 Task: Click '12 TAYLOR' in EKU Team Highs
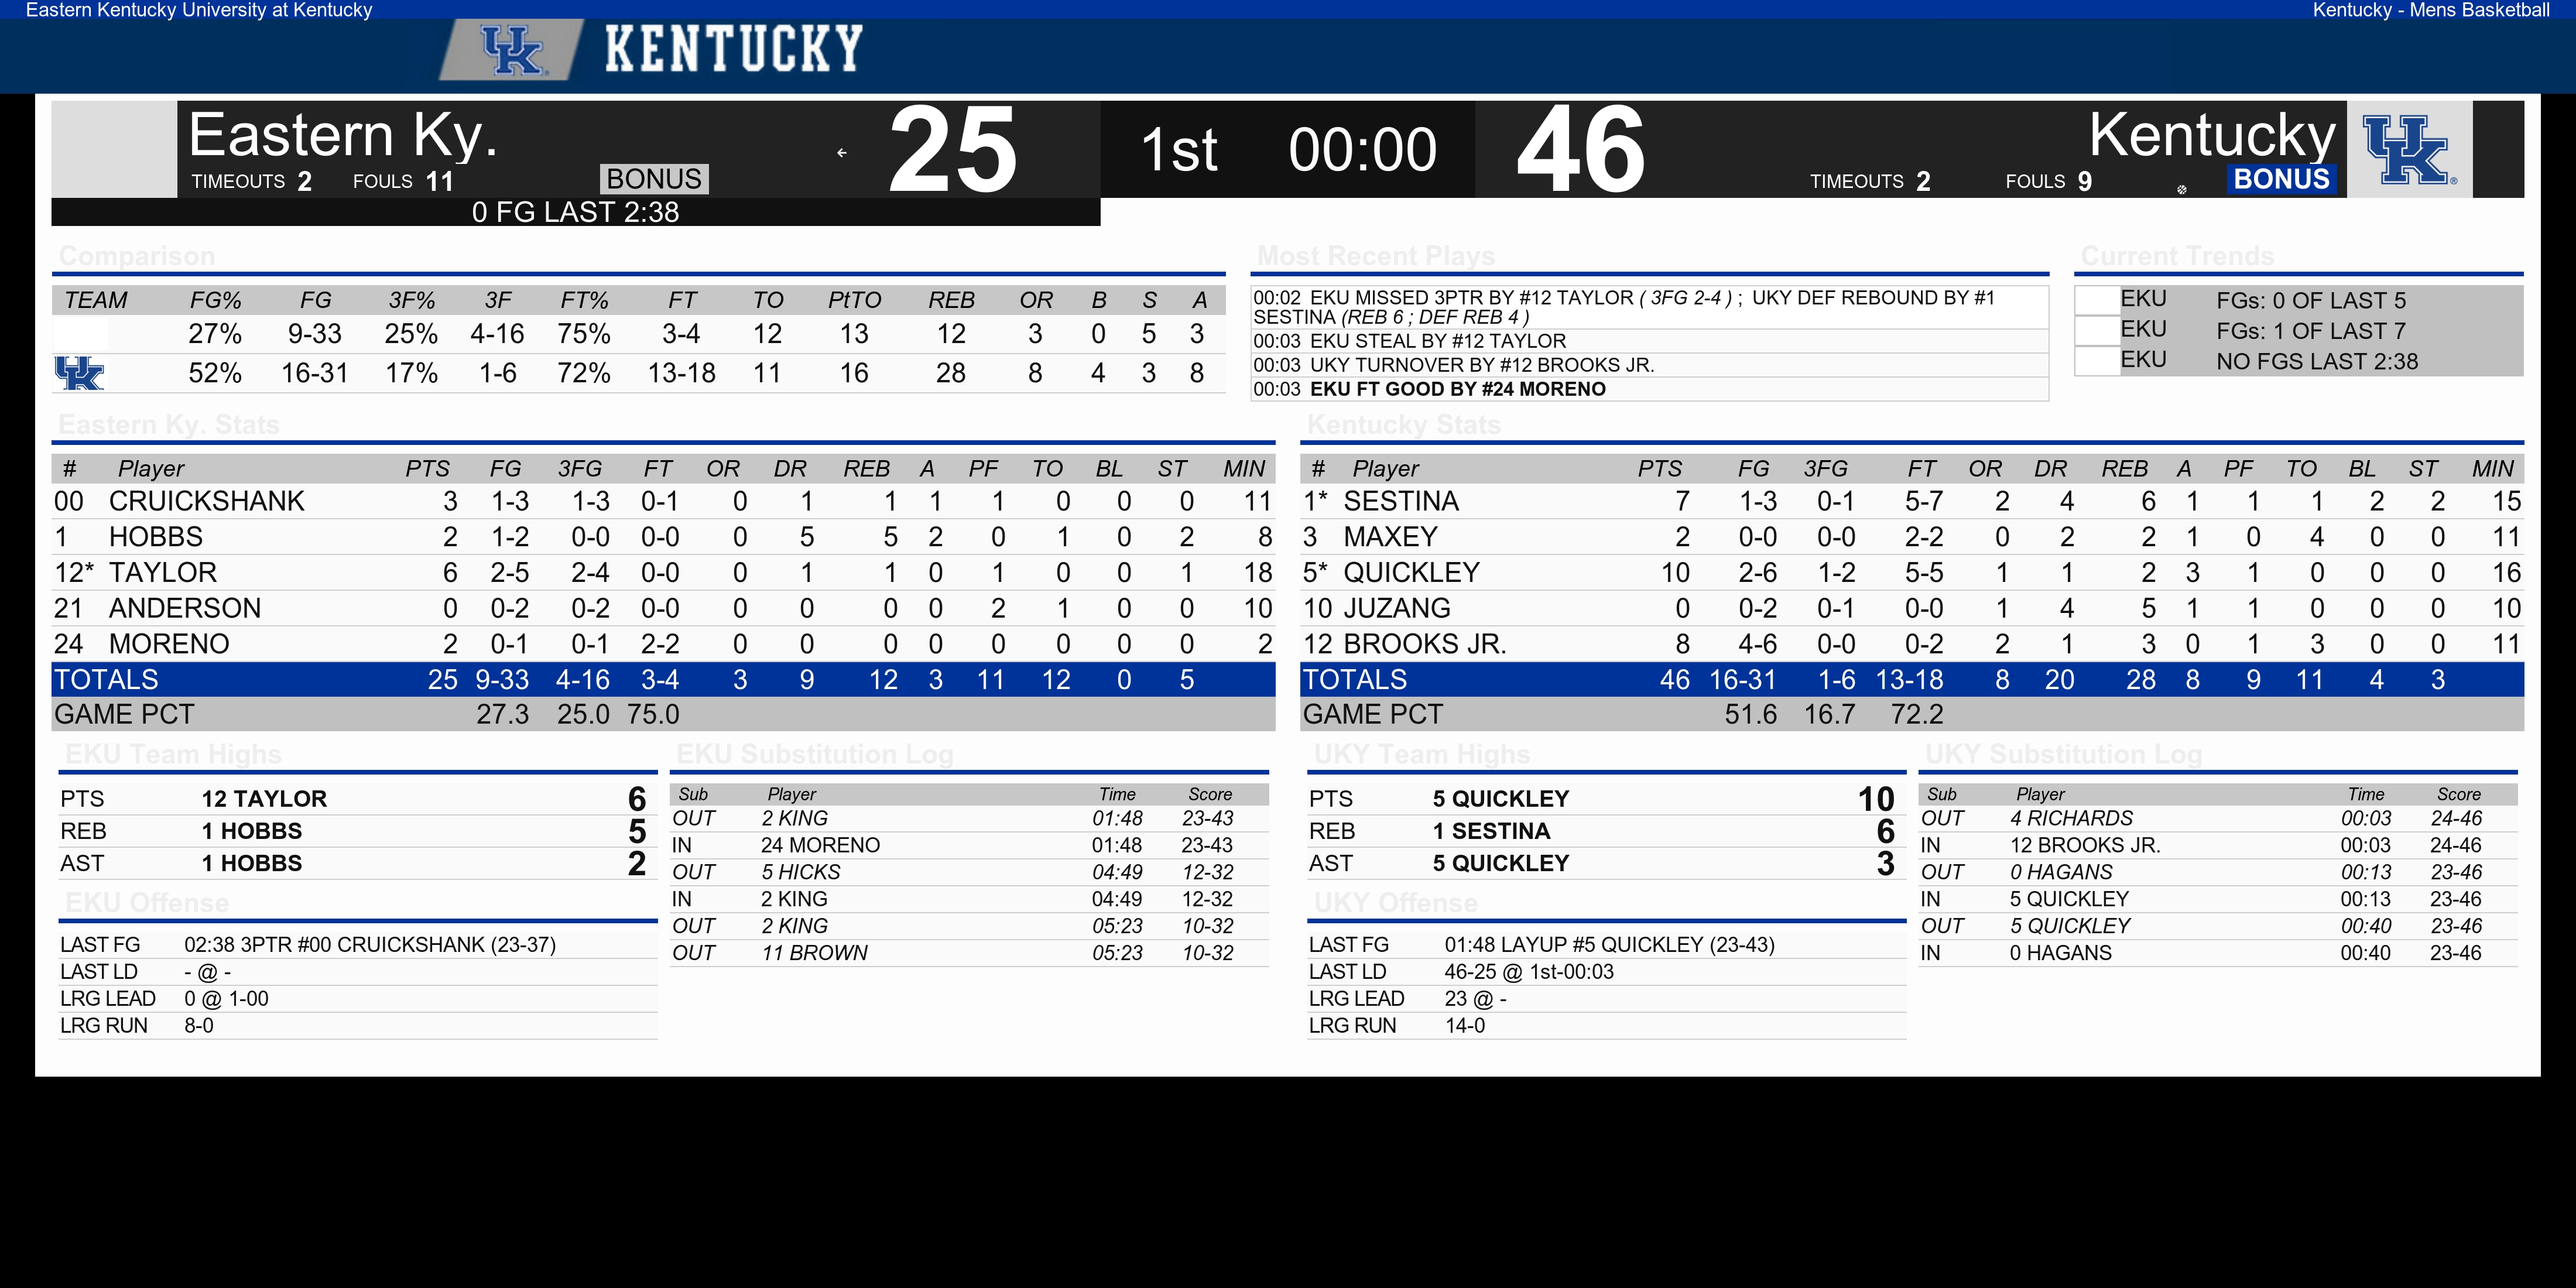point(264,799)
